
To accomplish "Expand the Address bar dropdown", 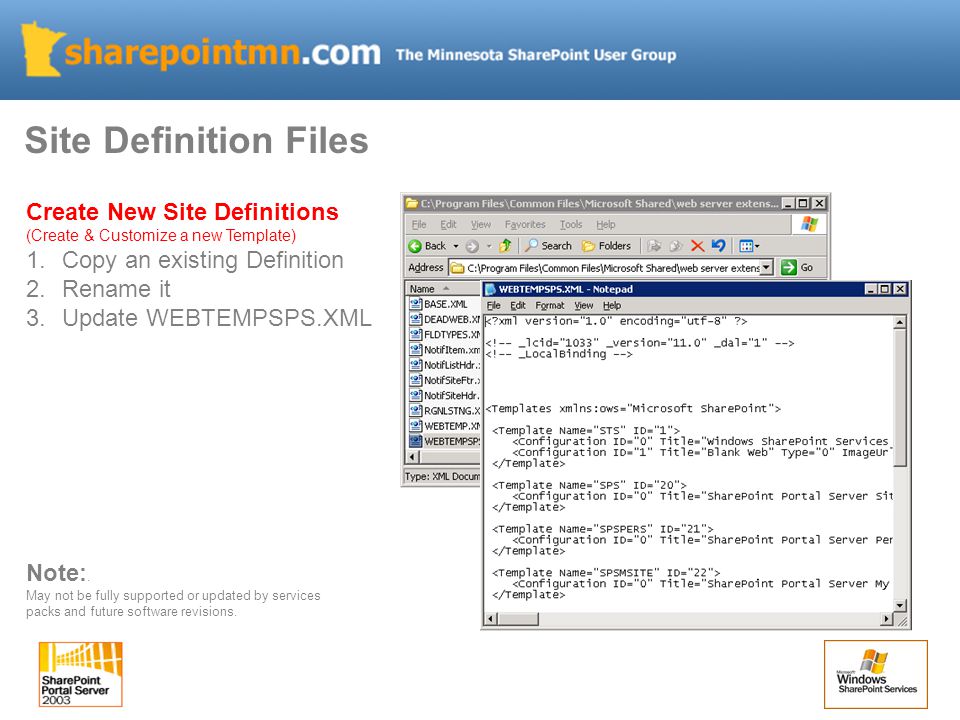I will pos(767,268).
